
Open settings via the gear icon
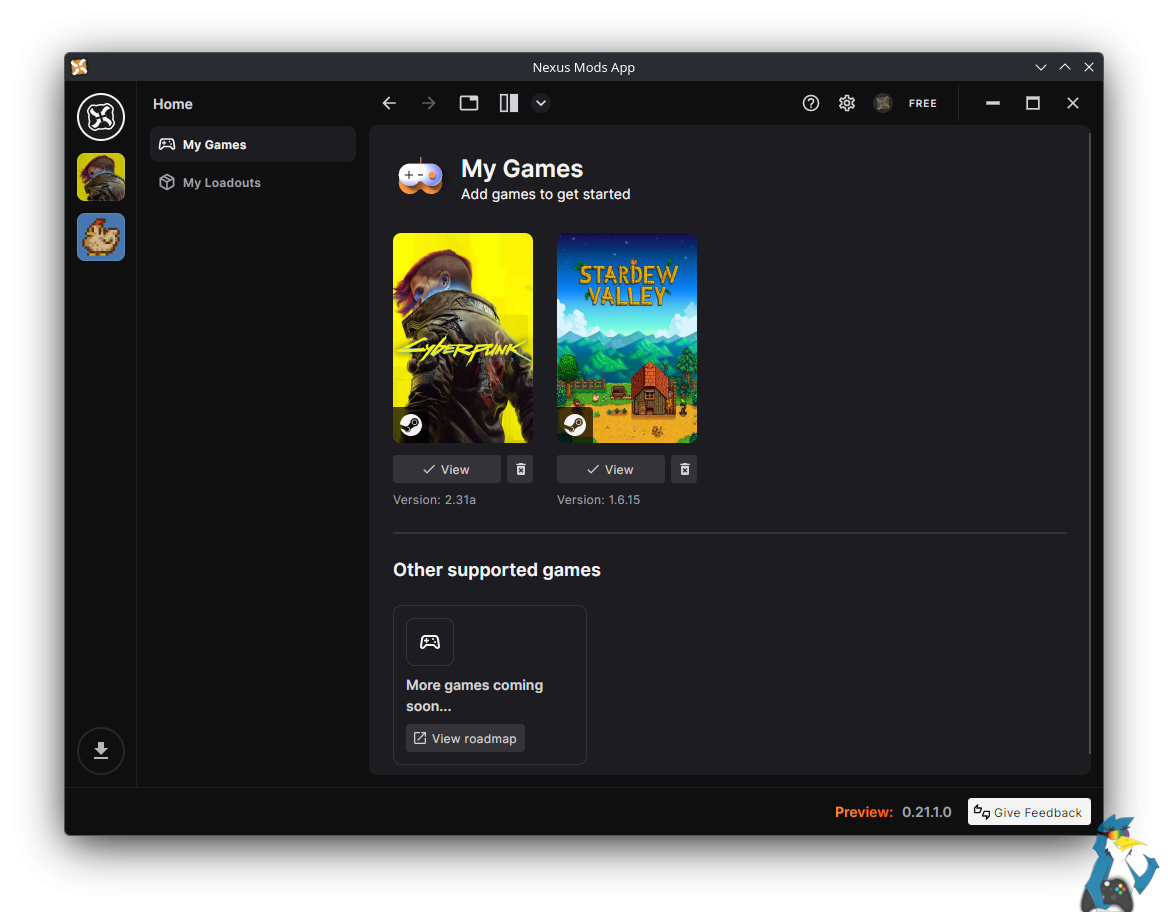847,103
